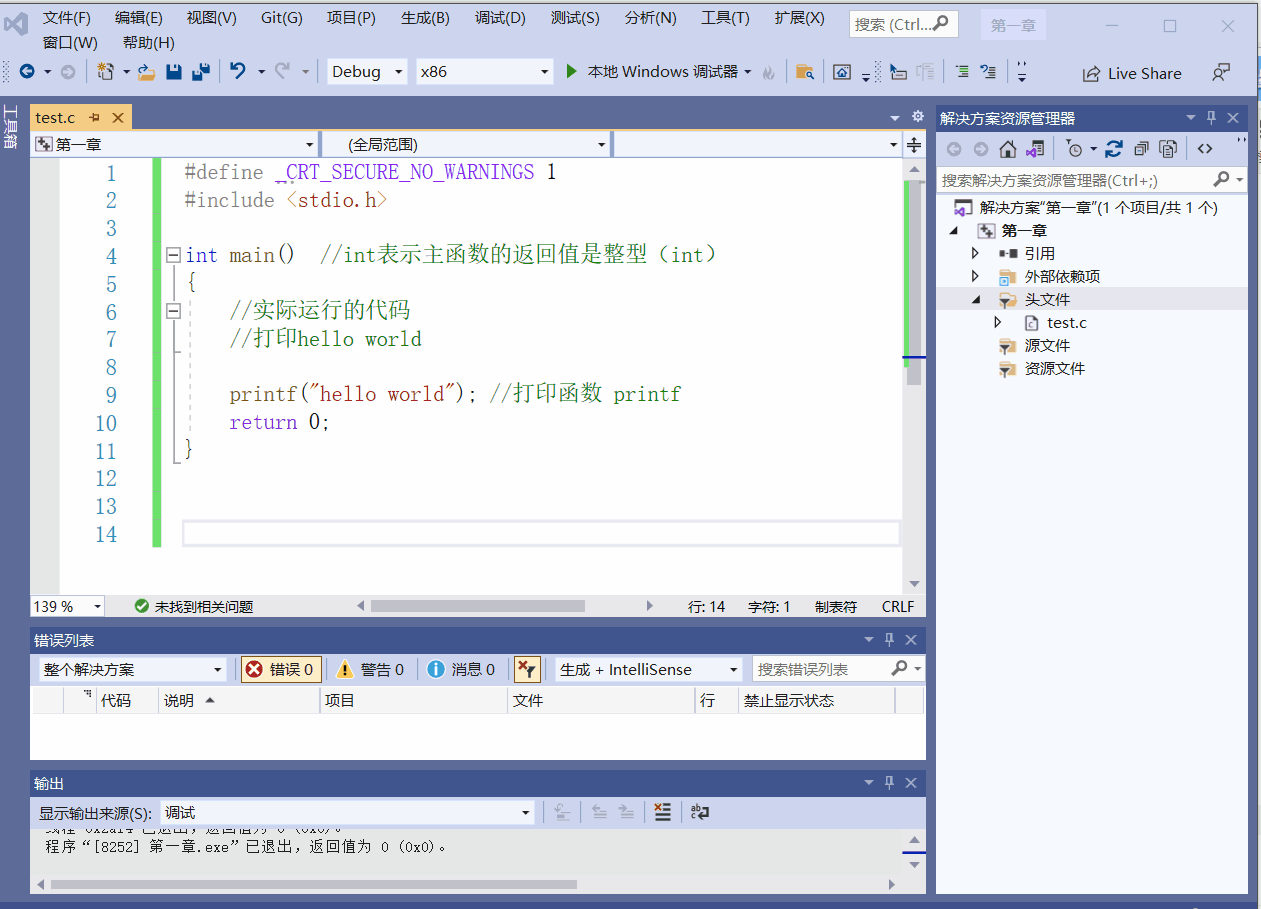Viewport: 1261px width, 909px height.
Task: Click the editor settings gear icon
Action: 917,117
